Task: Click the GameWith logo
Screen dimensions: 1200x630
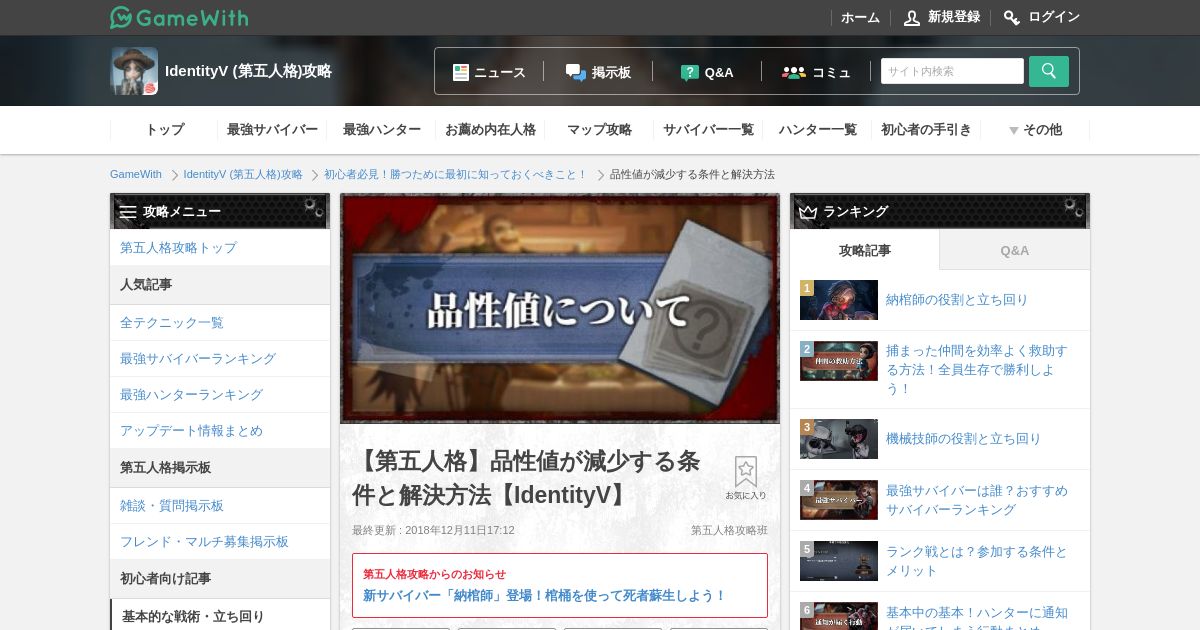Action: click(179, 17)
